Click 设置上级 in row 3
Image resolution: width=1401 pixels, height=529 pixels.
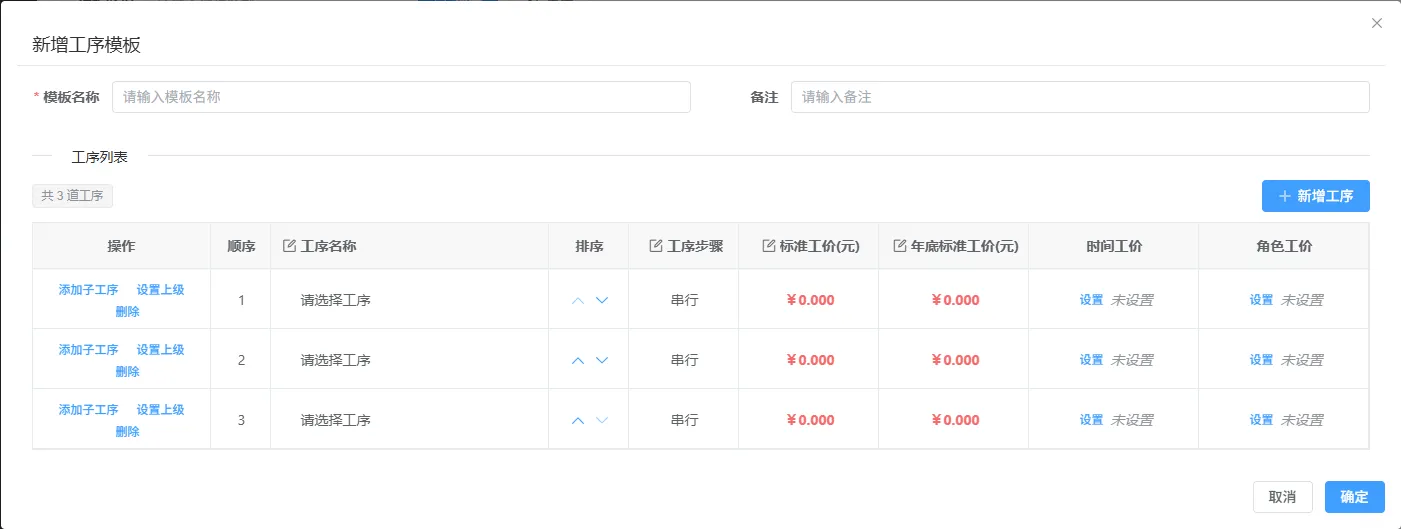161,410
